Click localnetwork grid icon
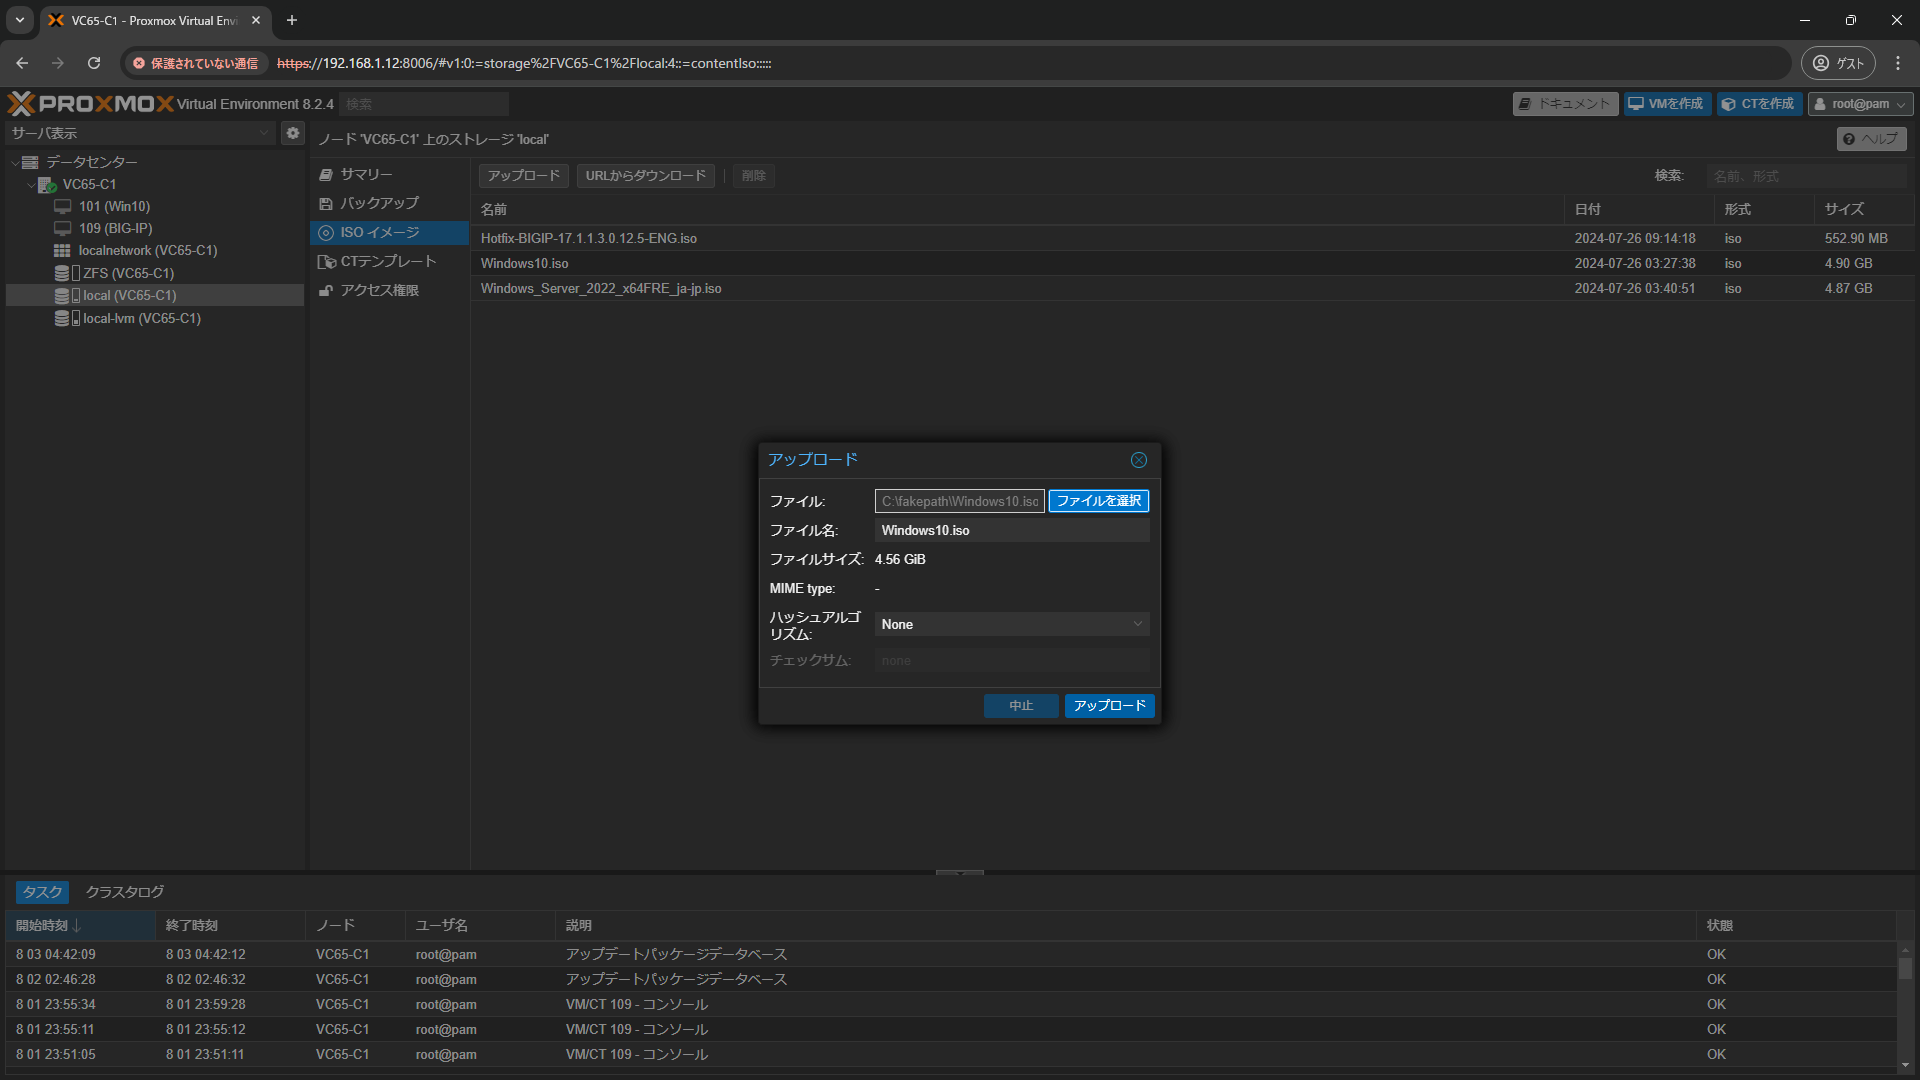This screenshot has width=1920, height=1080. click(62, 251)
